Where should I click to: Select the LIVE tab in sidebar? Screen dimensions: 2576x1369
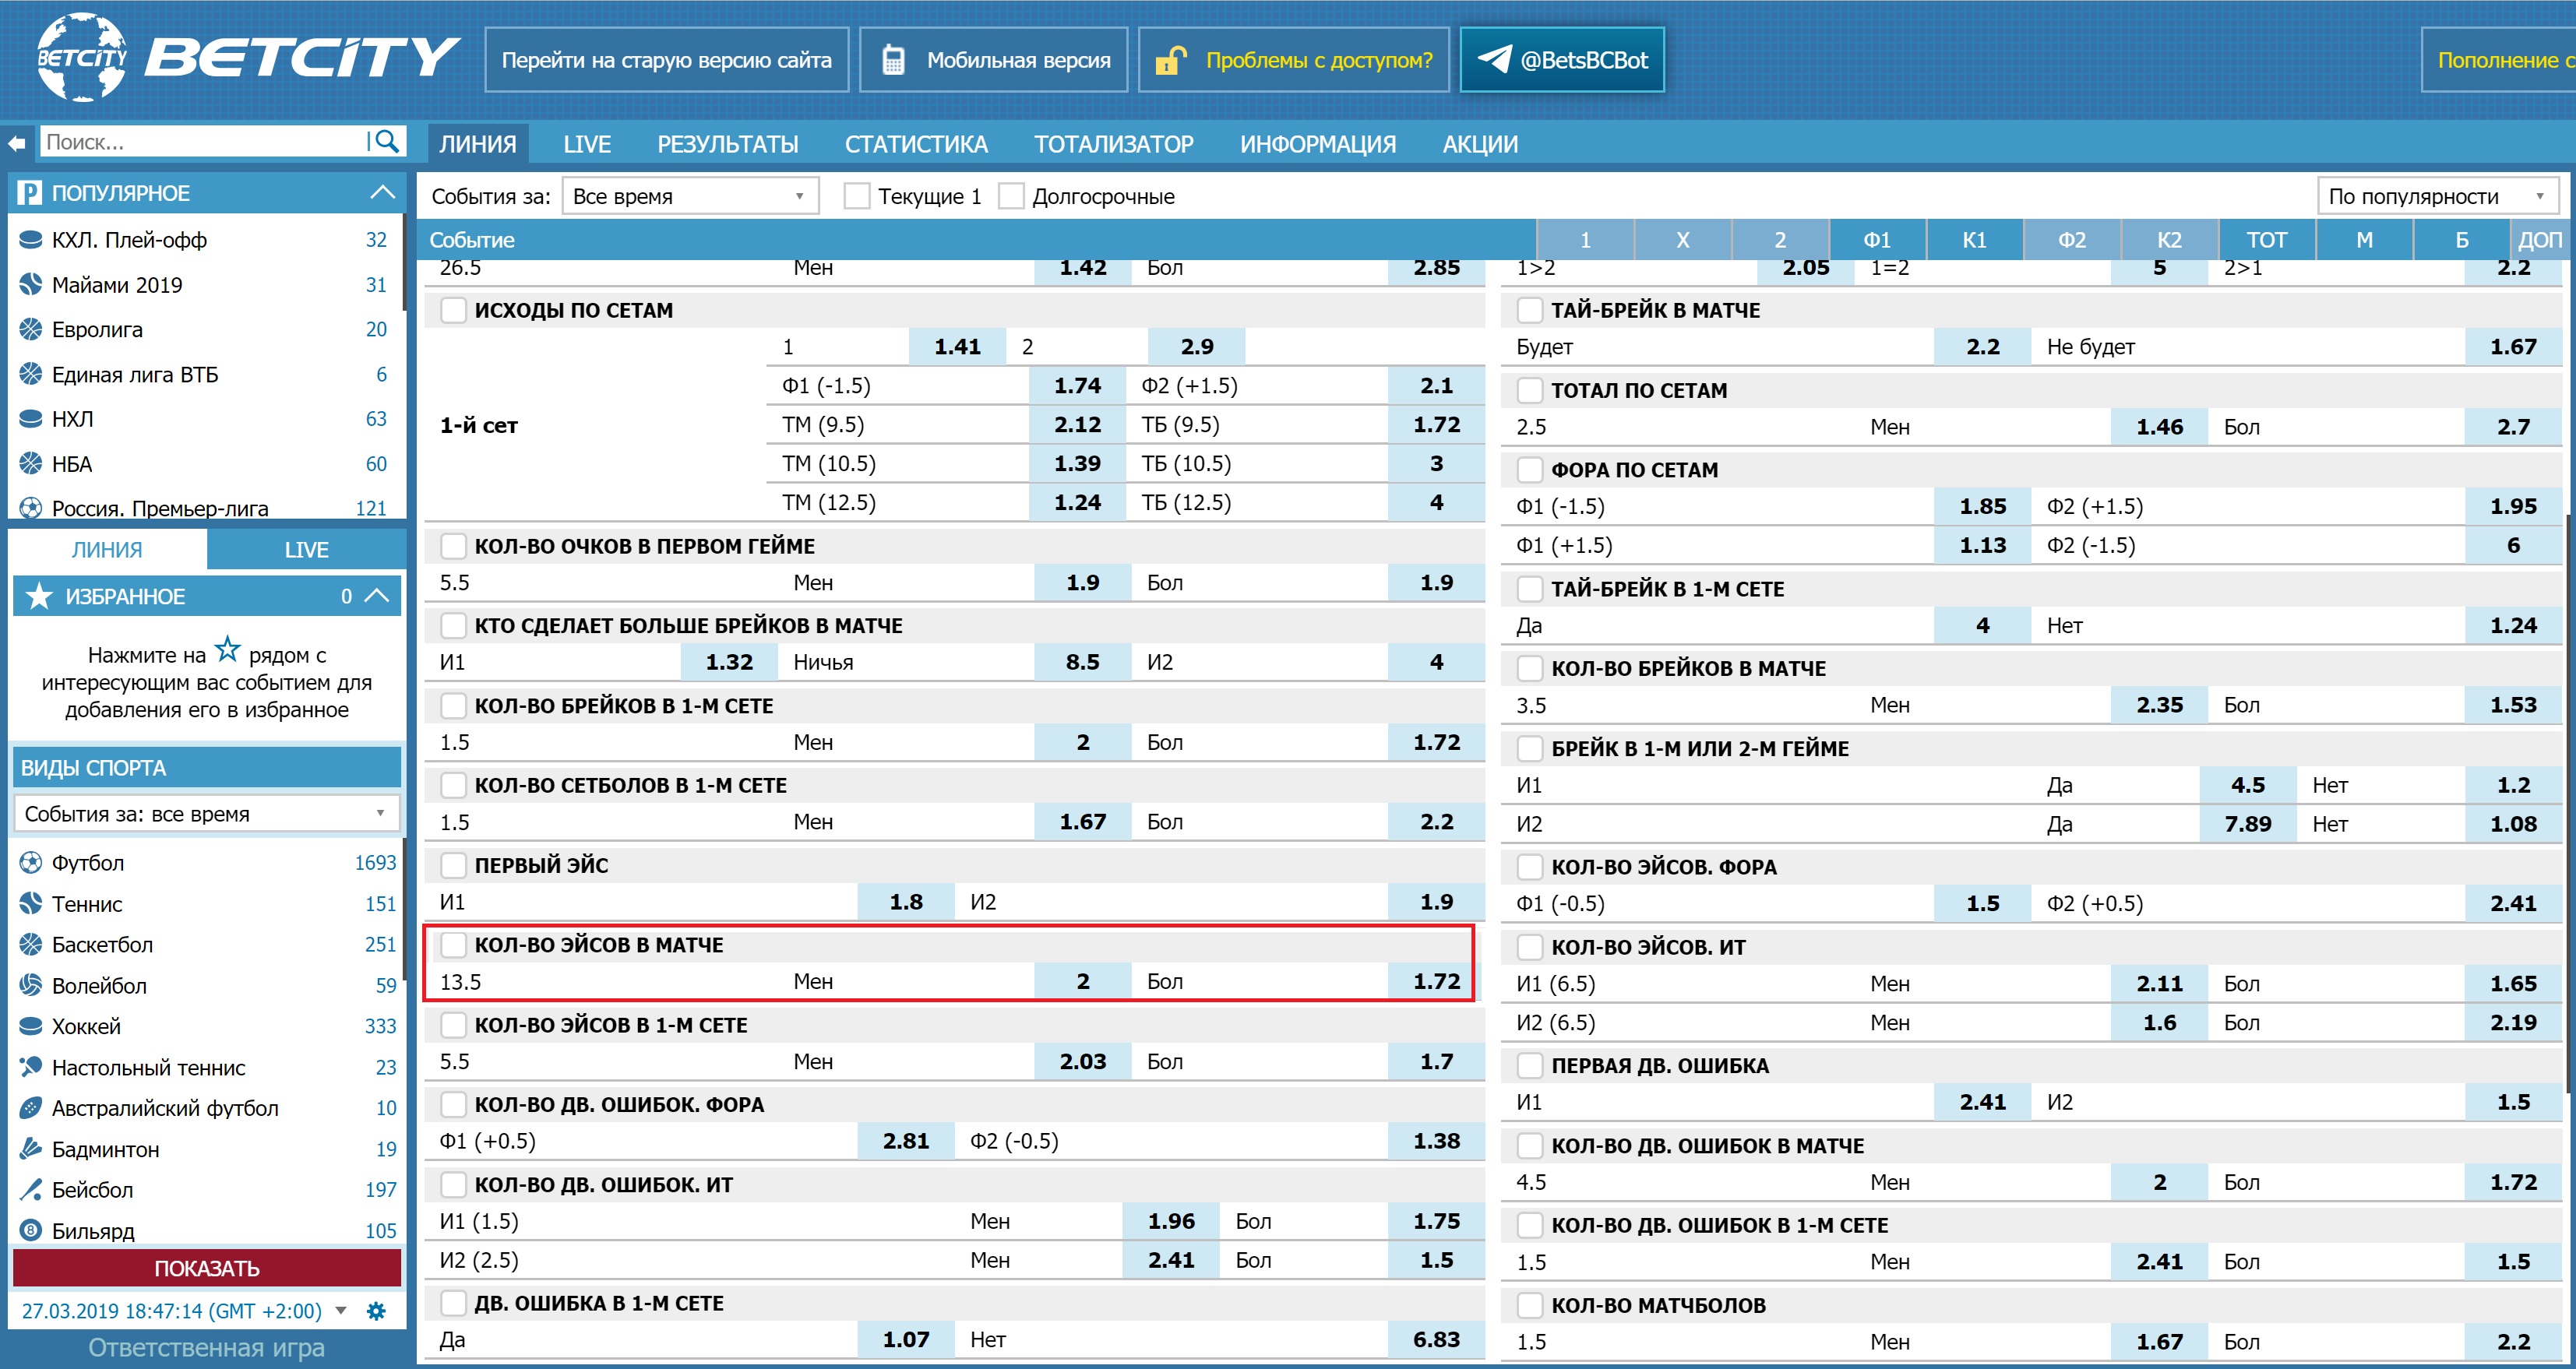click(x=306, y=549)
